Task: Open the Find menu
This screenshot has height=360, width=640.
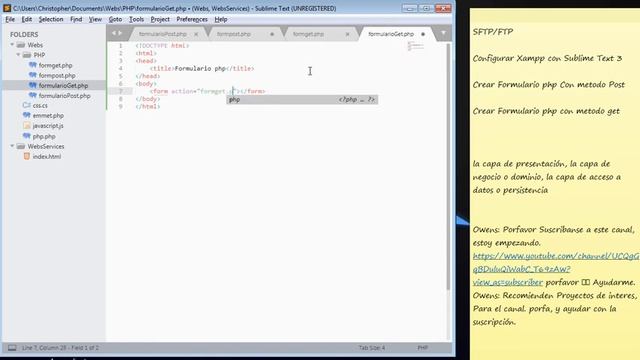Action: click(76, 19)
